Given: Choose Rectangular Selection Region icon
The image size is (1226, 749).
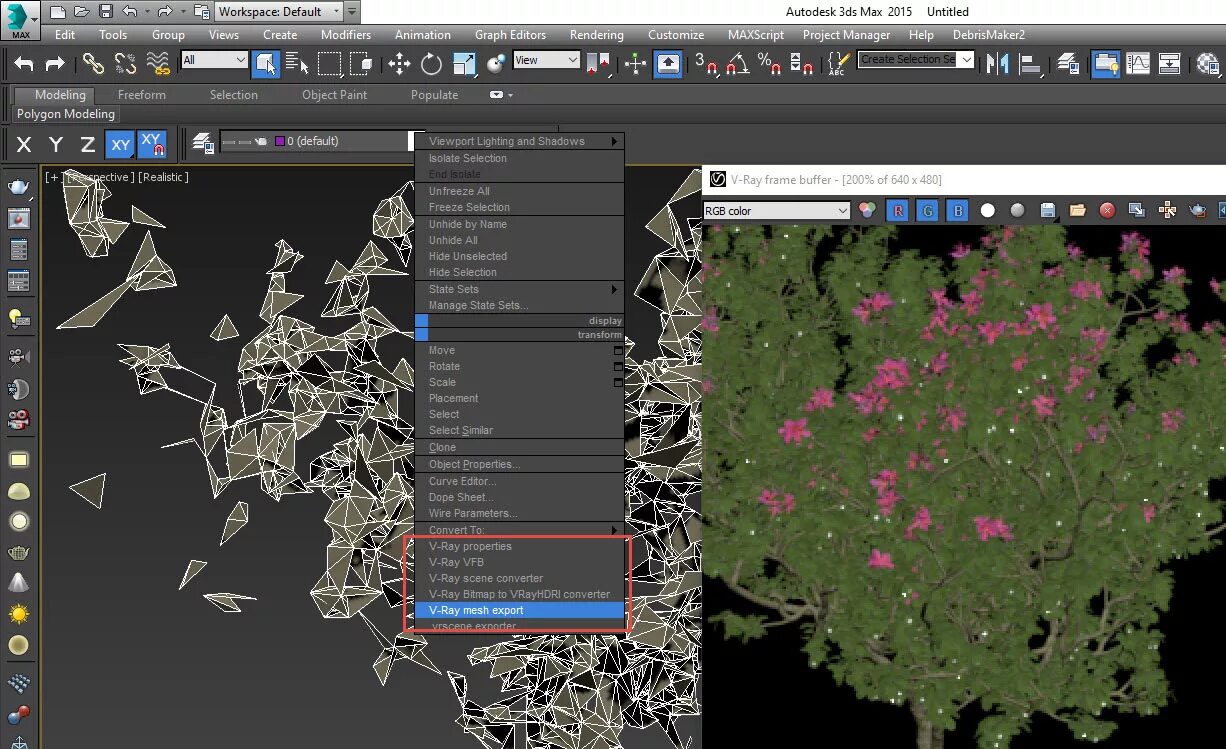Looking at the screenshot, I should click(329, 65).
